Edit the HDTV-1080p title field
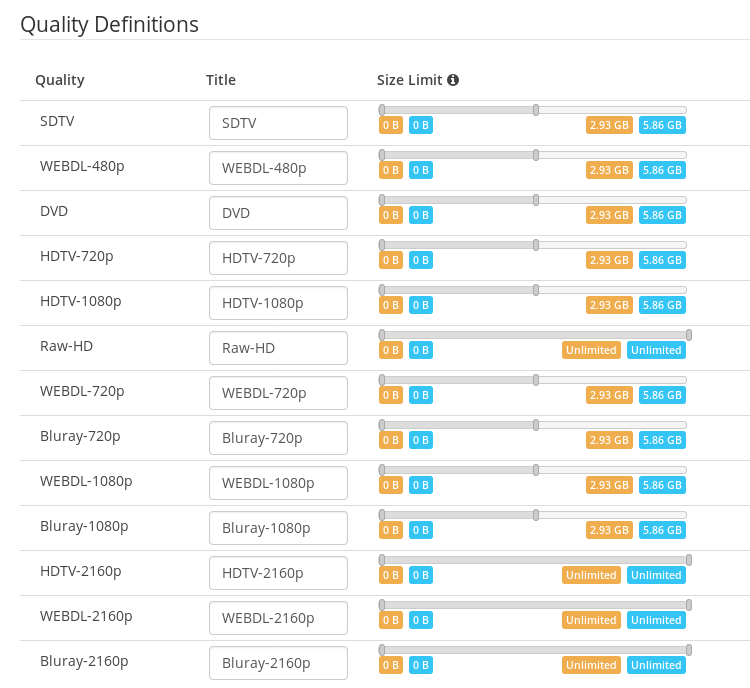750x688 pixels. coord(278,303)
